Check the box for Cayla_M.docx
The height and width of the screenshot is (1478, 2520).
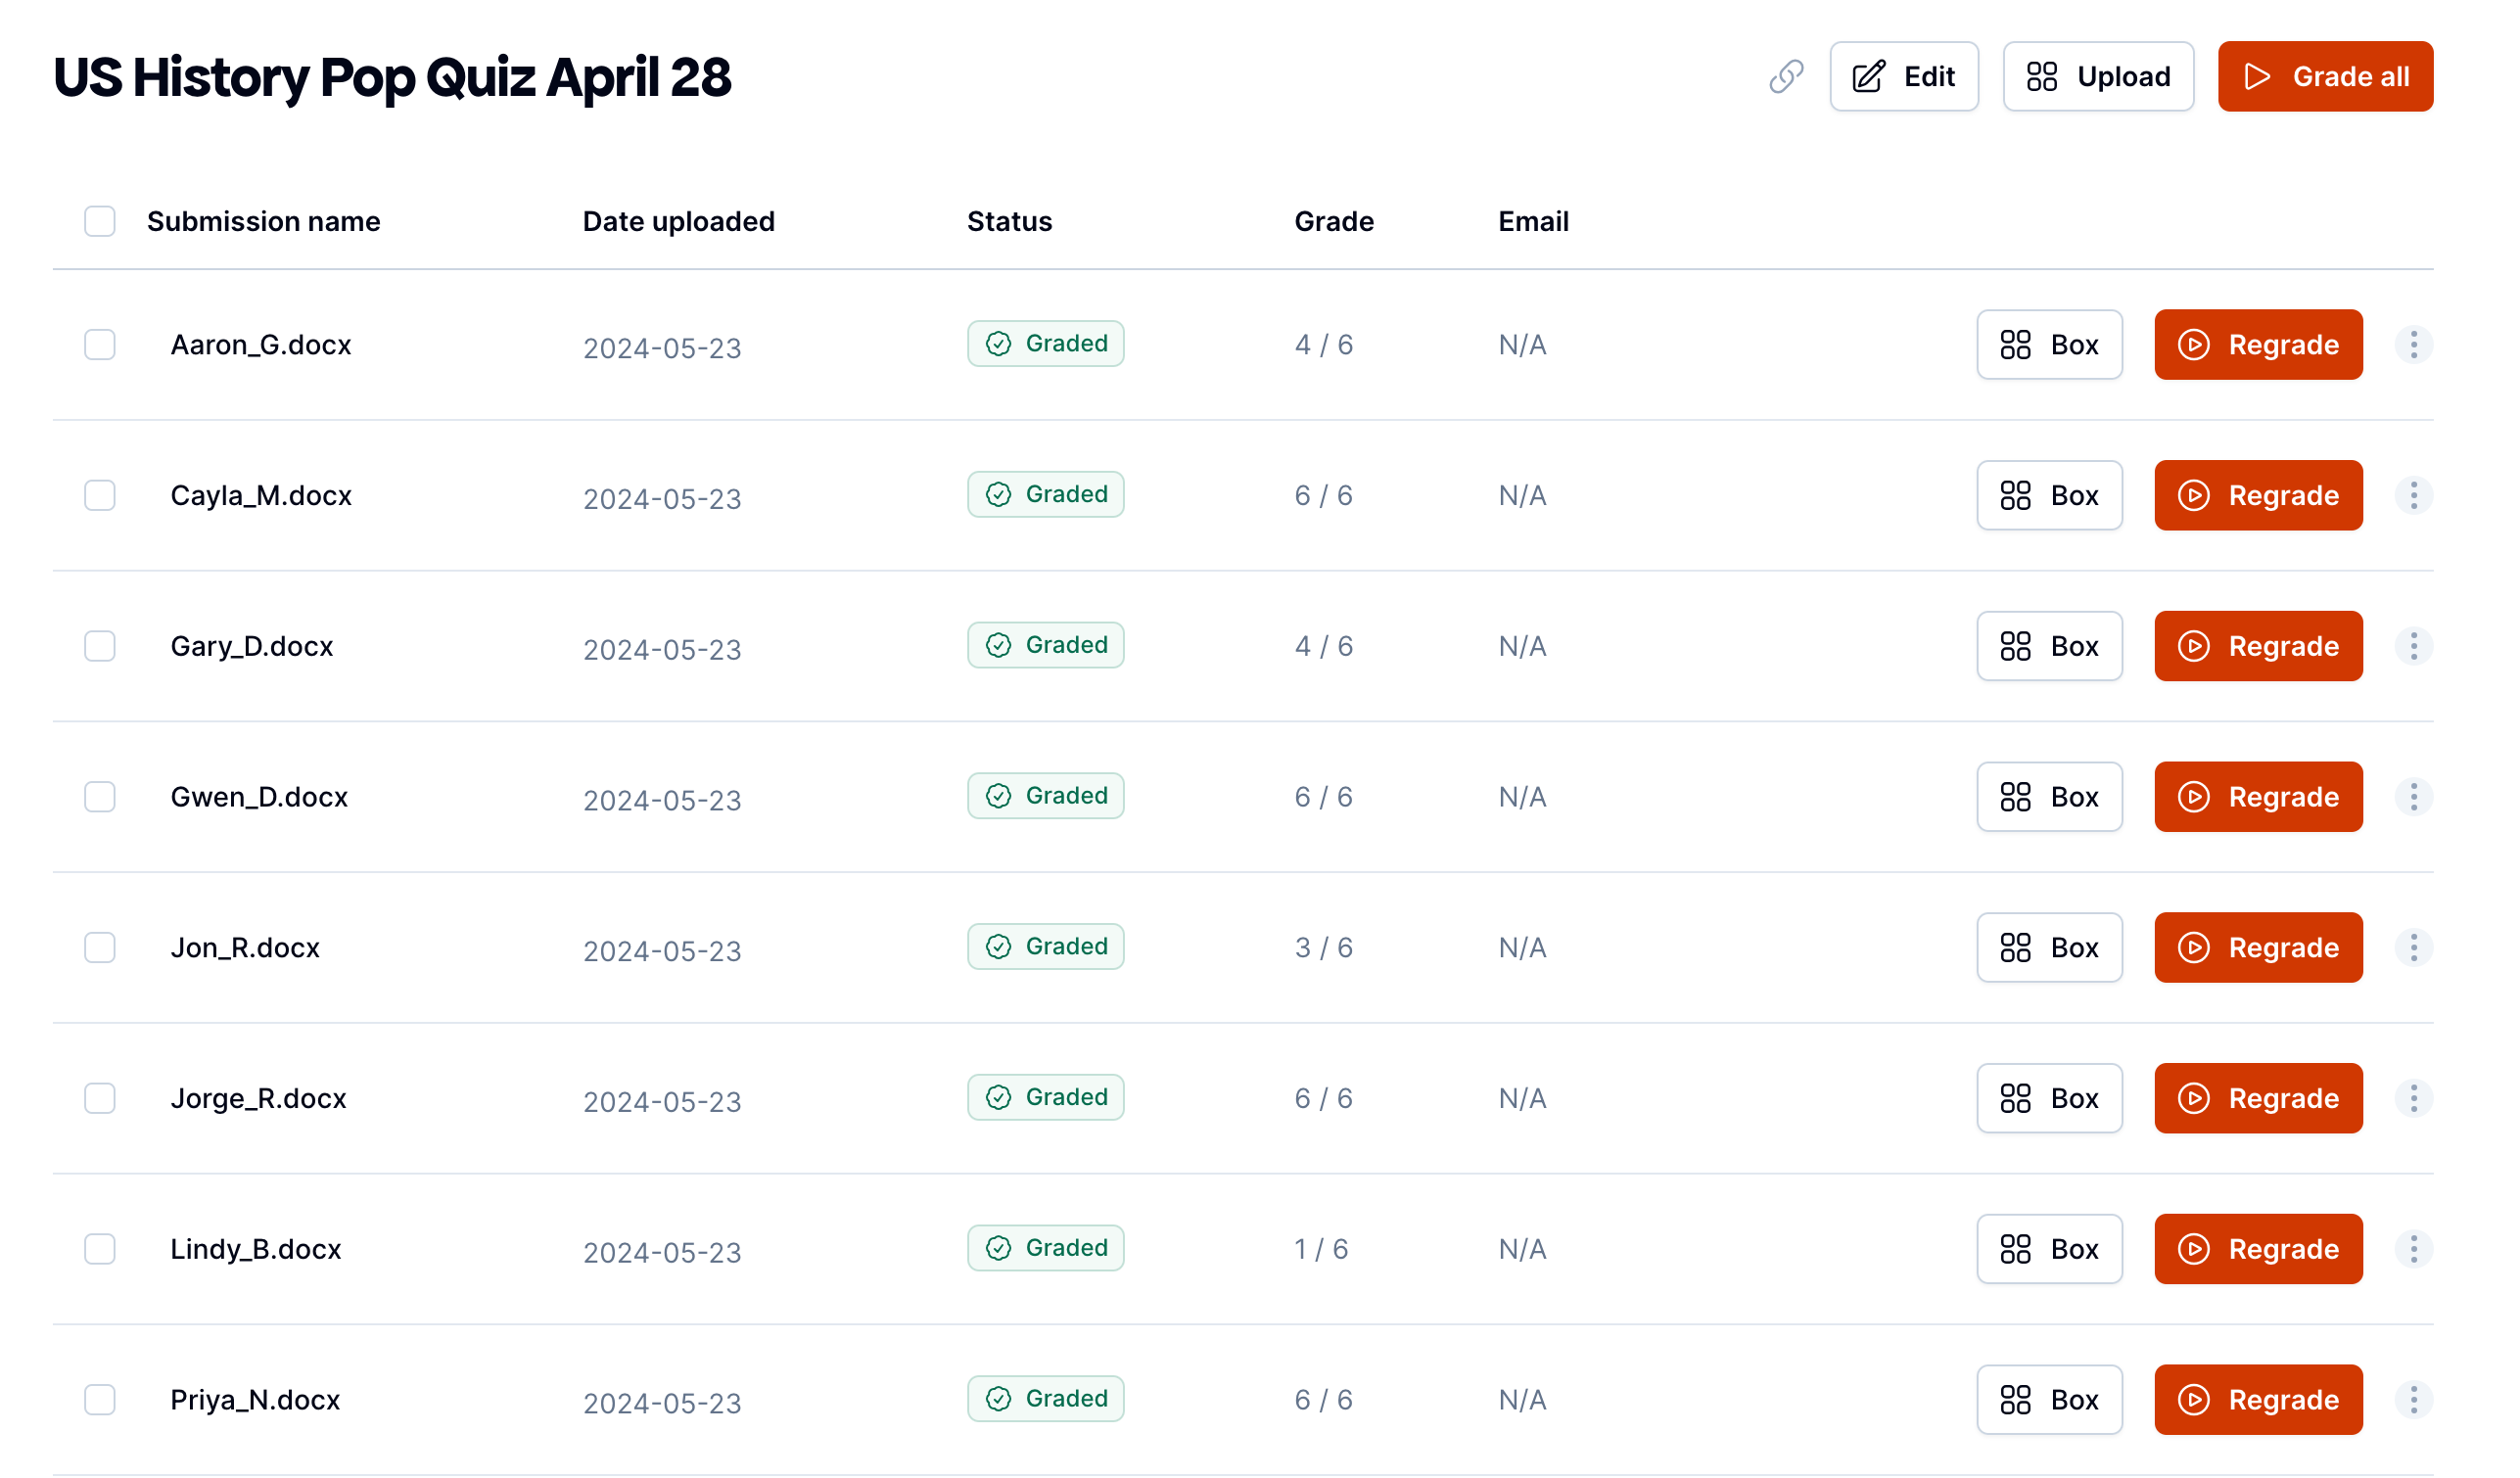(x=100, y=495)
